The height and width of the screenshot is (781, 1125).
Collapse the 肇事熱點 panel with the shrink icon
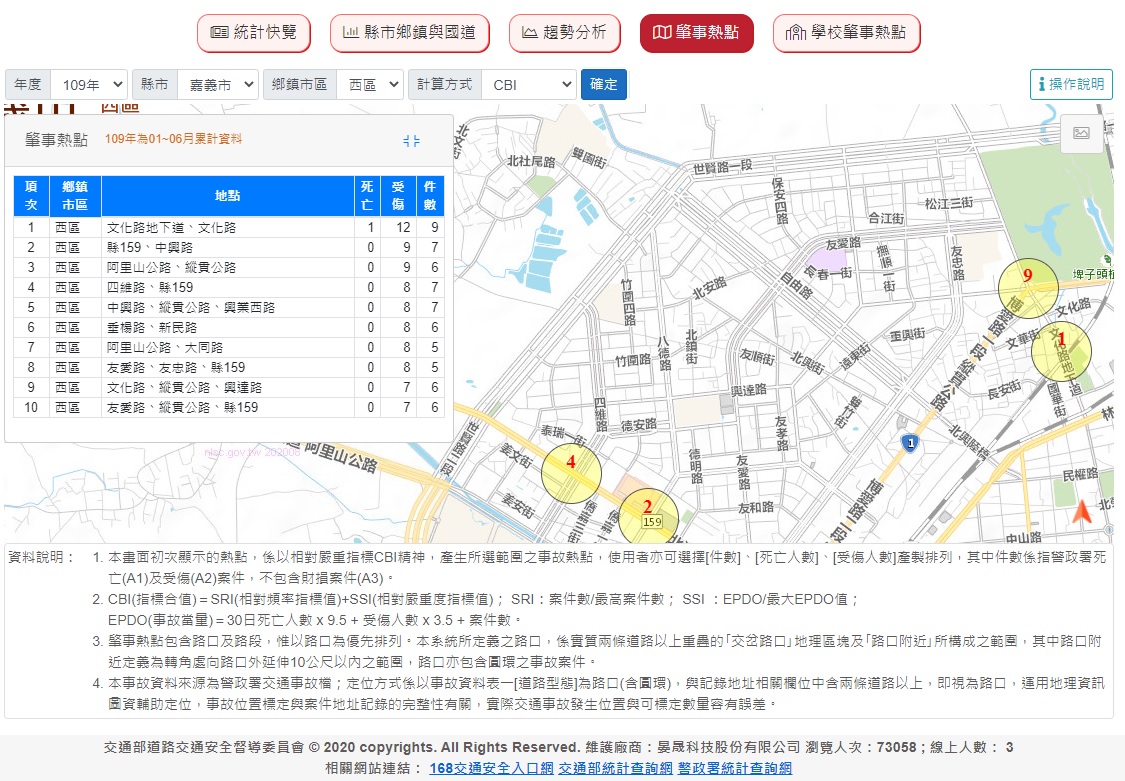click(x=411, y=141)
